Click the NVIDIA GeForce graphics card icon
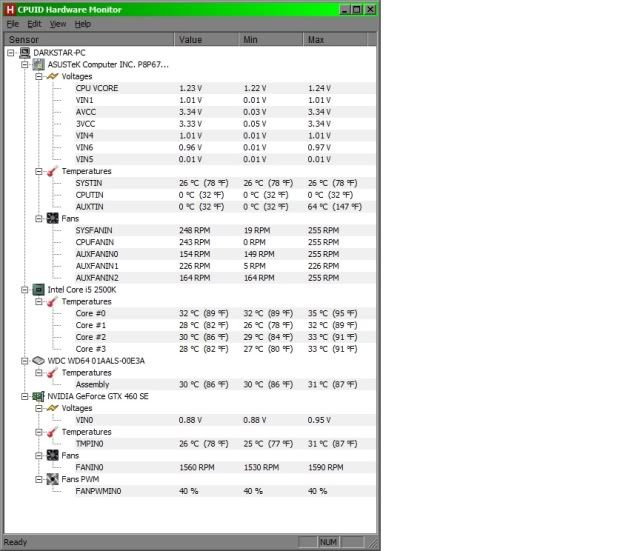The image size is (640, 551). 38,396
